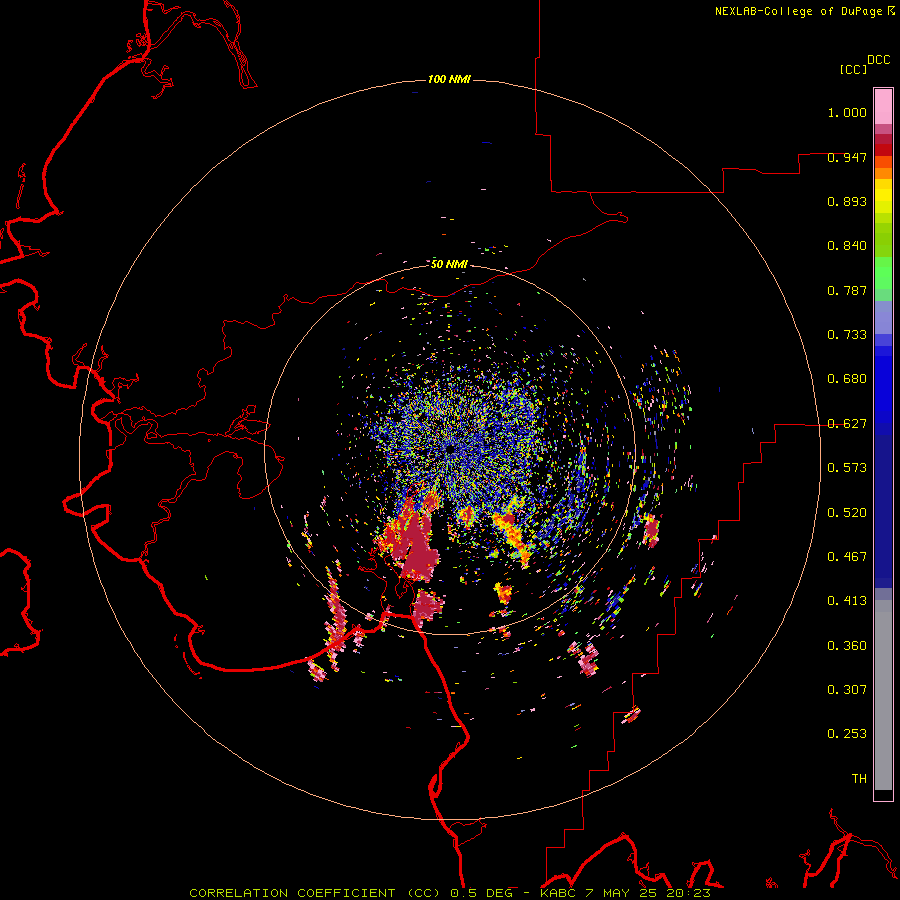Image resolution: width=900 pixels, height=900 pixels.
Task: Click the 0.680 color scale value
Action: pos(847,379)
